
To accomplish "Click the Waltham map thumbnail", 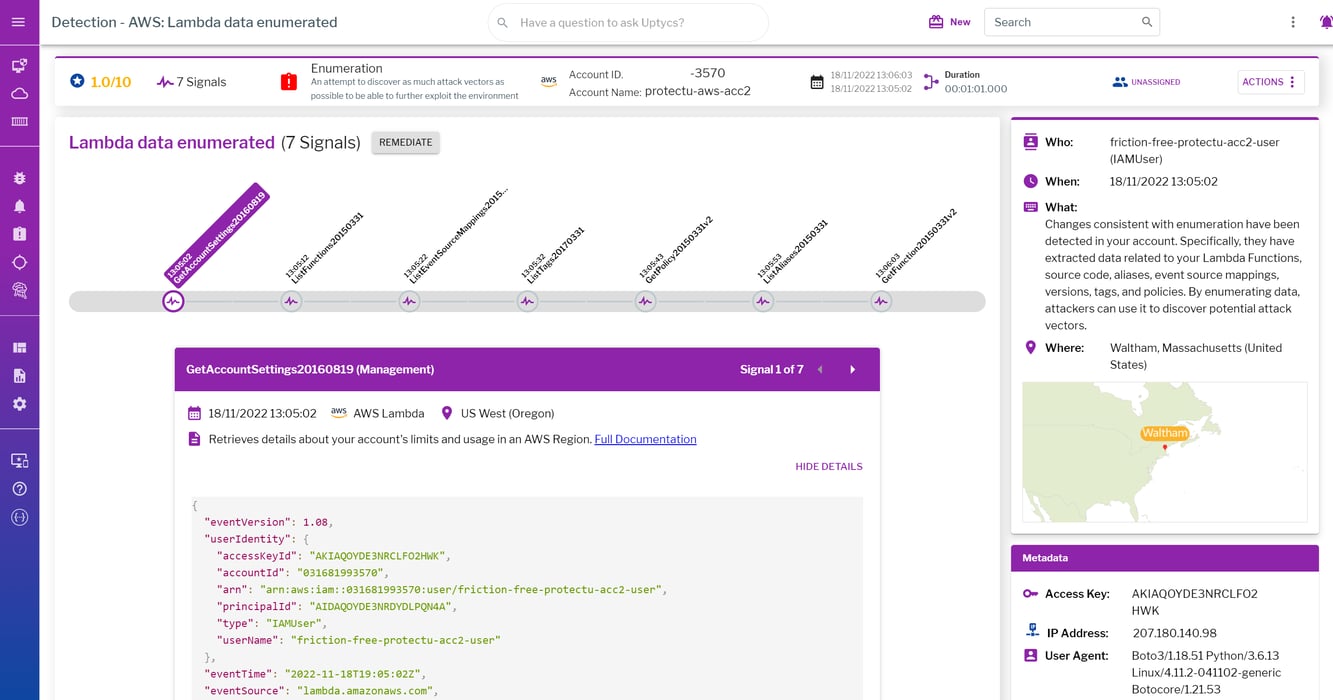I will [1164, 452].
